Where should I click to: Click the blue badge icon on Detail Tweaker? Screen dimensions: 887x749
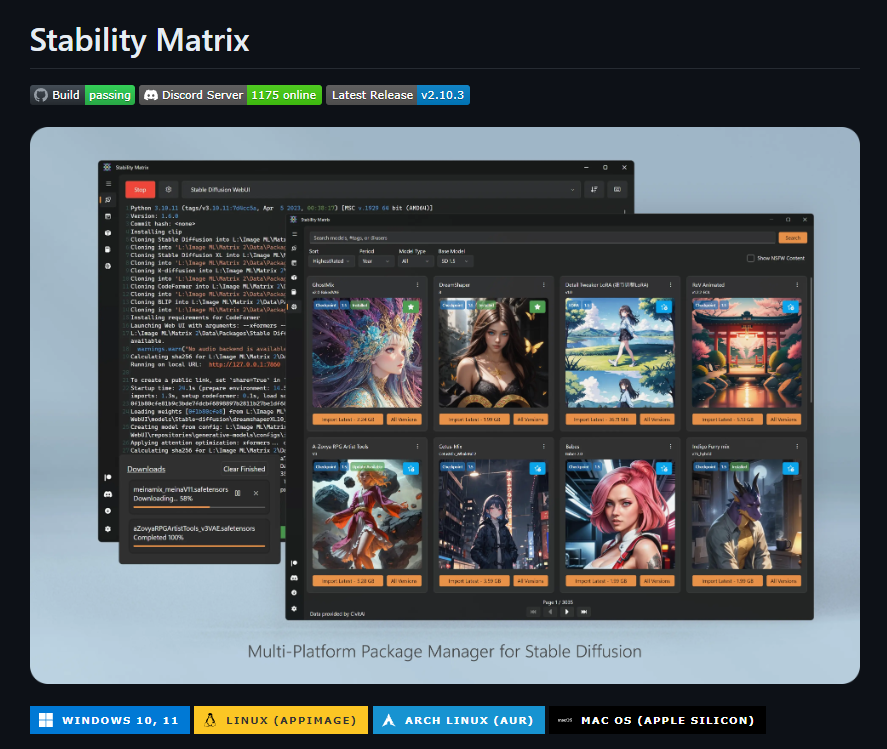664,307
